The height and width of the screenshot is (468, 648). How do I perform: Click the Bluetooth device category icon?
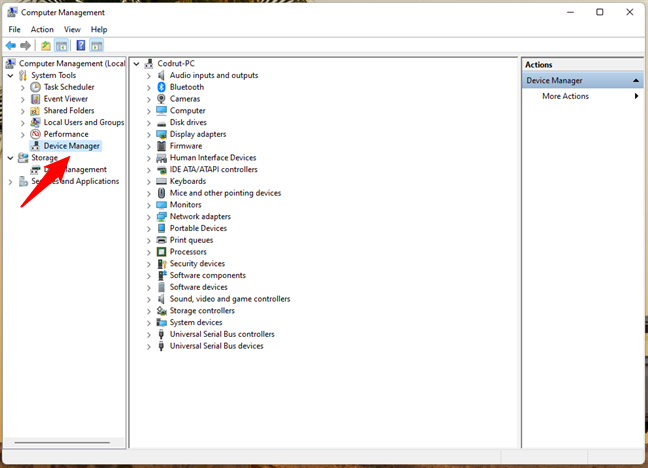click(162, 87)
